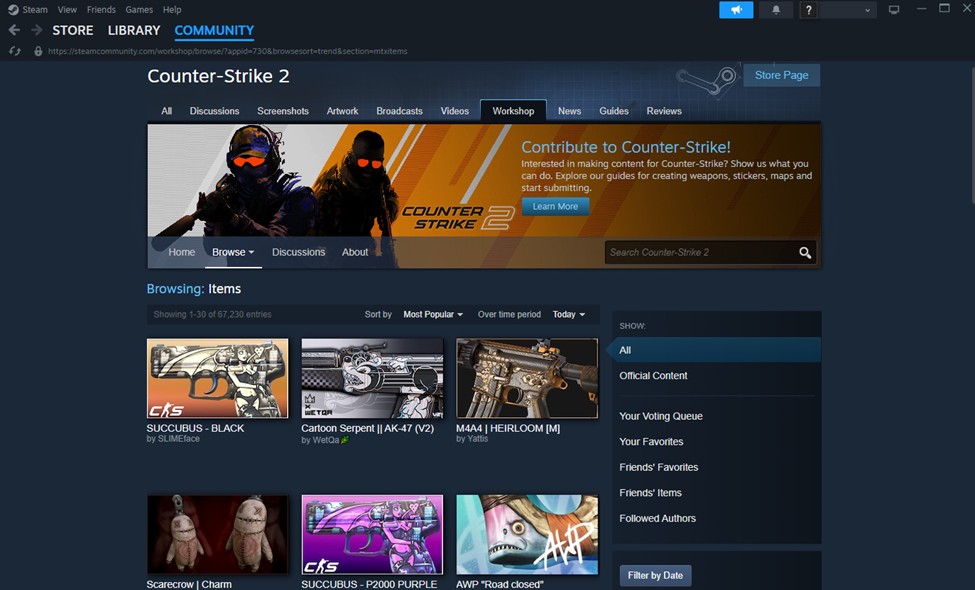Click the Big Picture monitor icon

tap(894, 10)
